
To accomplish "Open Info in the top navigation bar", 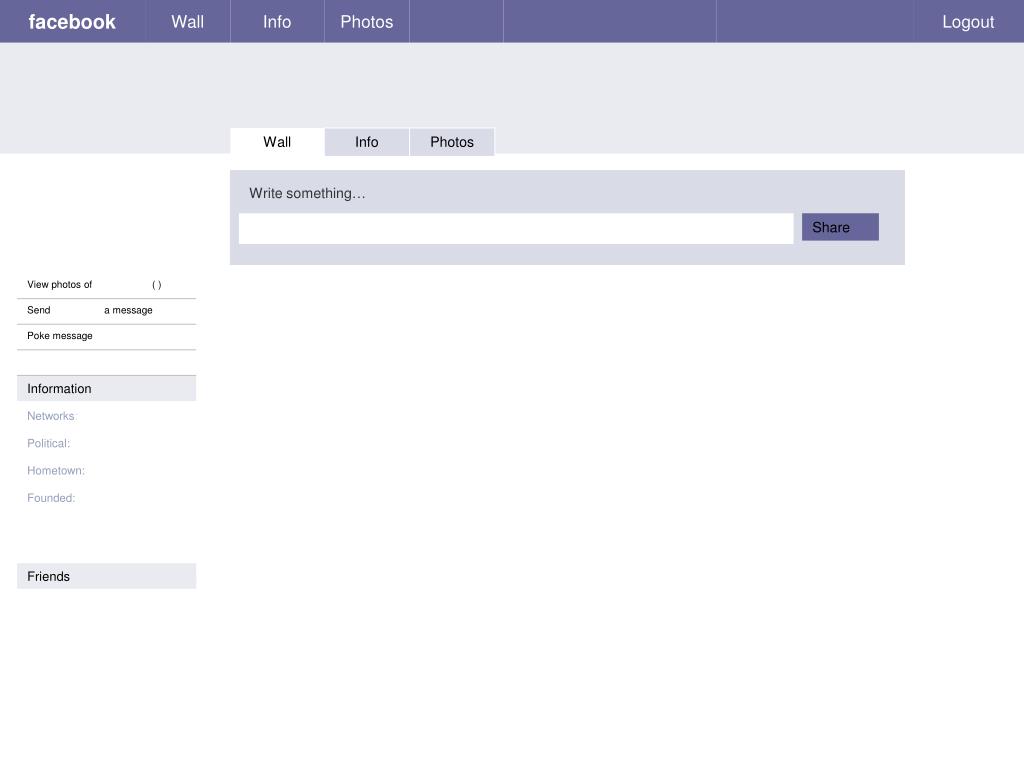I will pyautogui.click(x=277, y=22).
